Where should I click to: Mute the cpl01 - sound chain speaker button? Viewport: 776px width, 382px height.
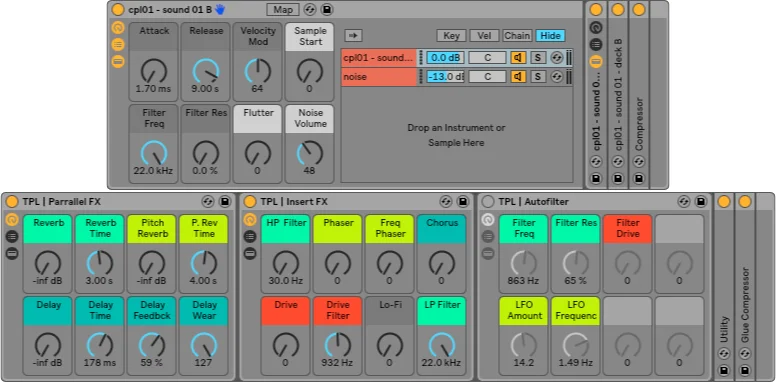[x=518, y=58]
